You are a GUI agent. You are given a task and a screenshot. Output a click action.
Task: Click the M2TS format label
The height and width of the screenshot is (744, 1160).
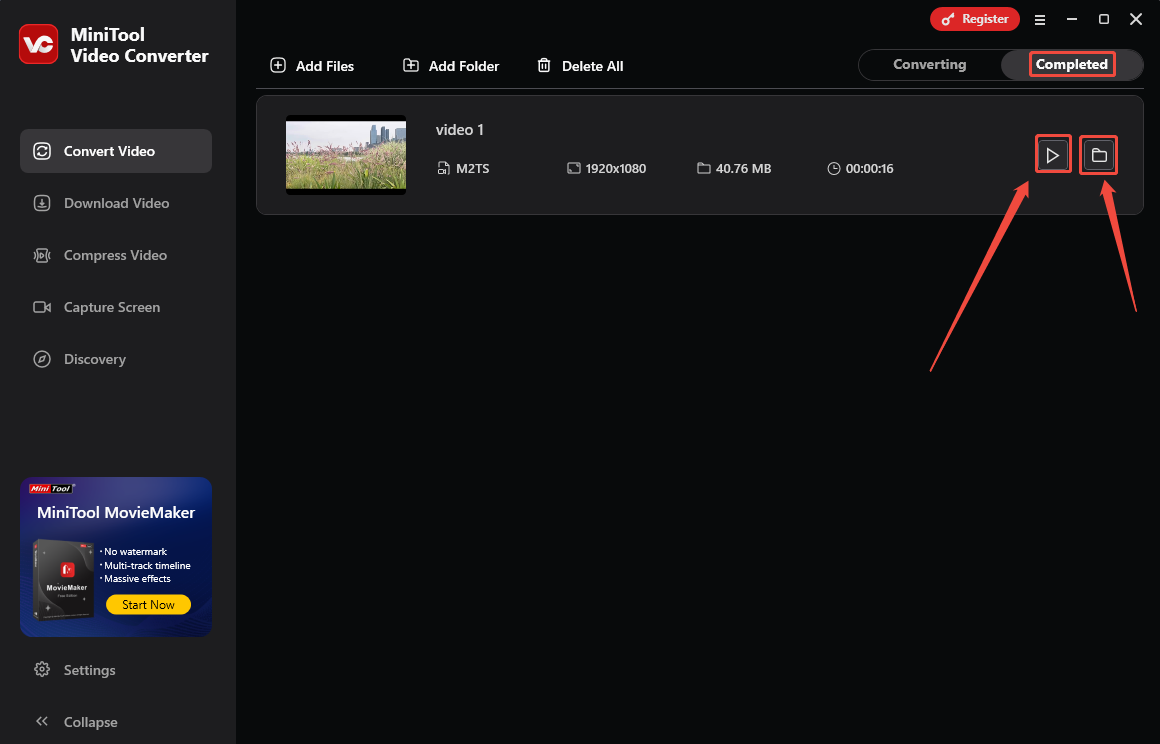click(472, 169)
